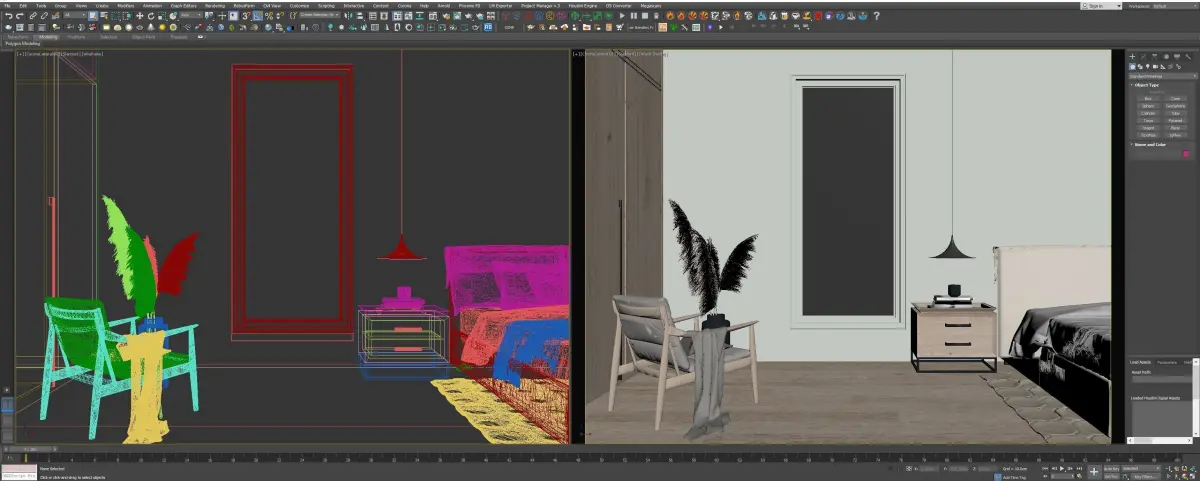
Task: Click the Load Assets tab
Action: point(1141,362)
